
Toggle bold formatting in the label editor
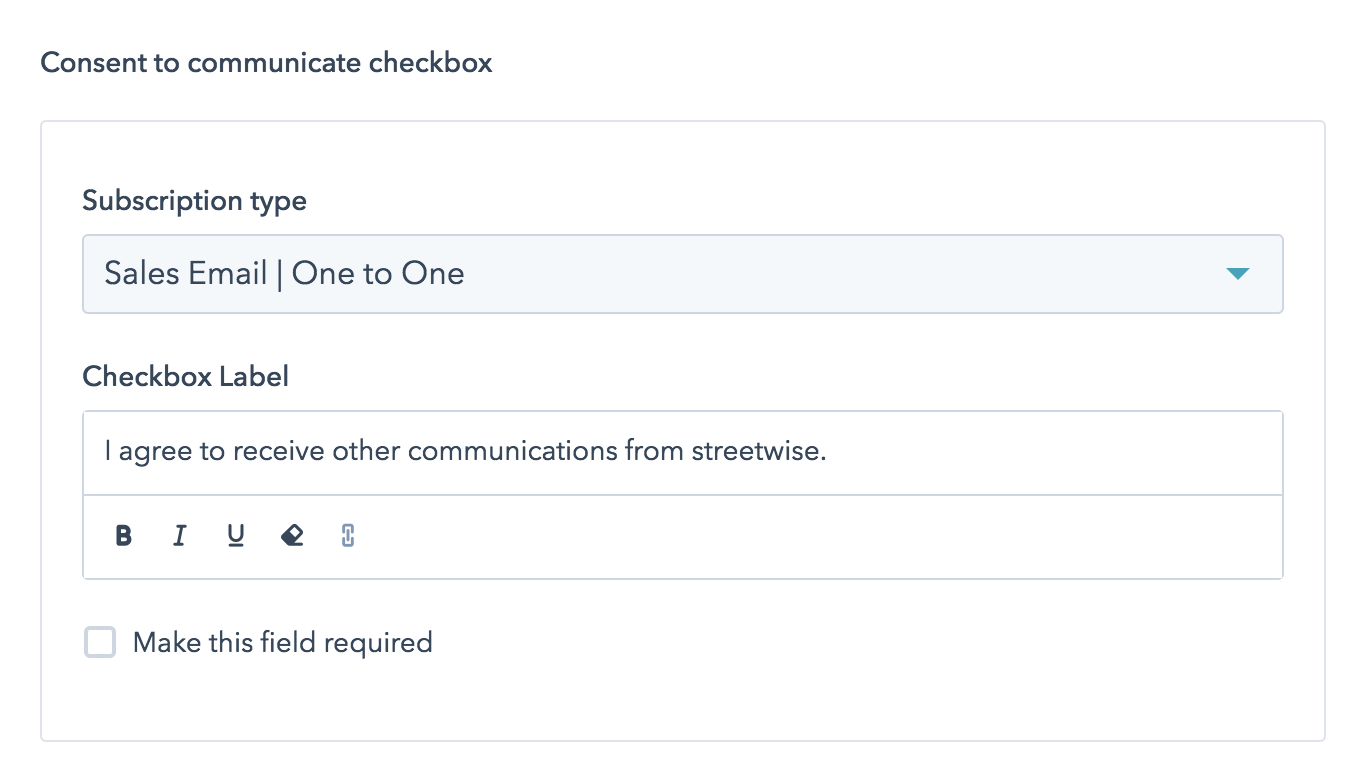pyautogui.click(x=124, y=536)
